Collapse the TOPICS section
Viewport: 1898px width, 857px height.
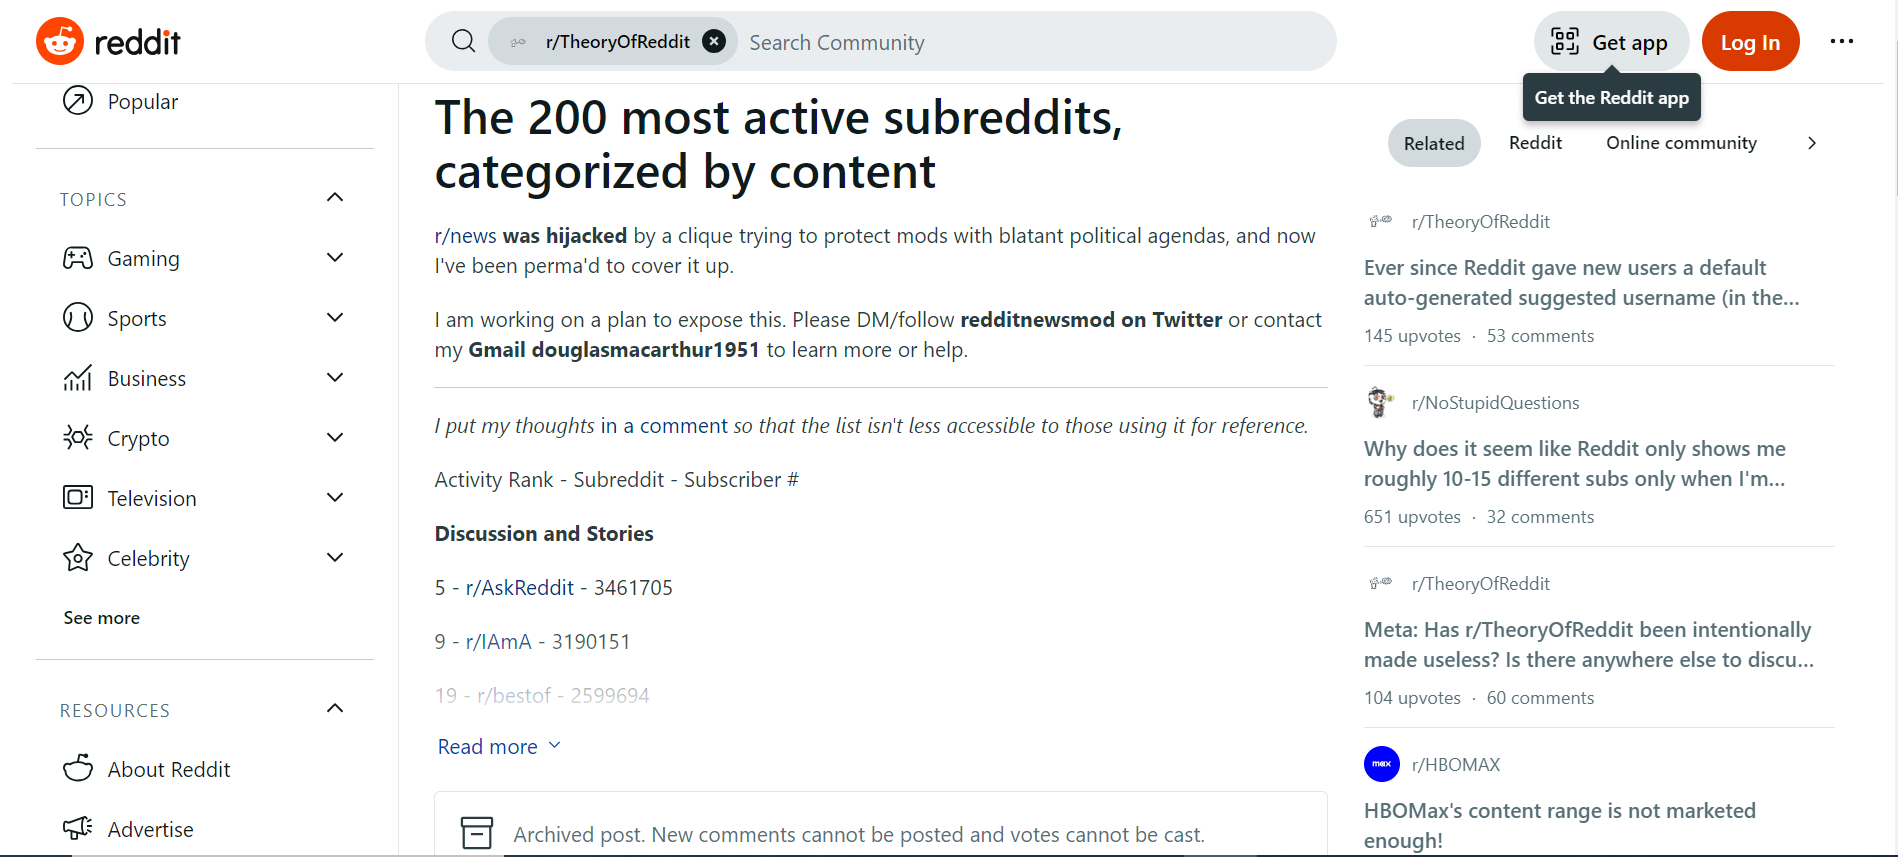[x=335, y=197]
